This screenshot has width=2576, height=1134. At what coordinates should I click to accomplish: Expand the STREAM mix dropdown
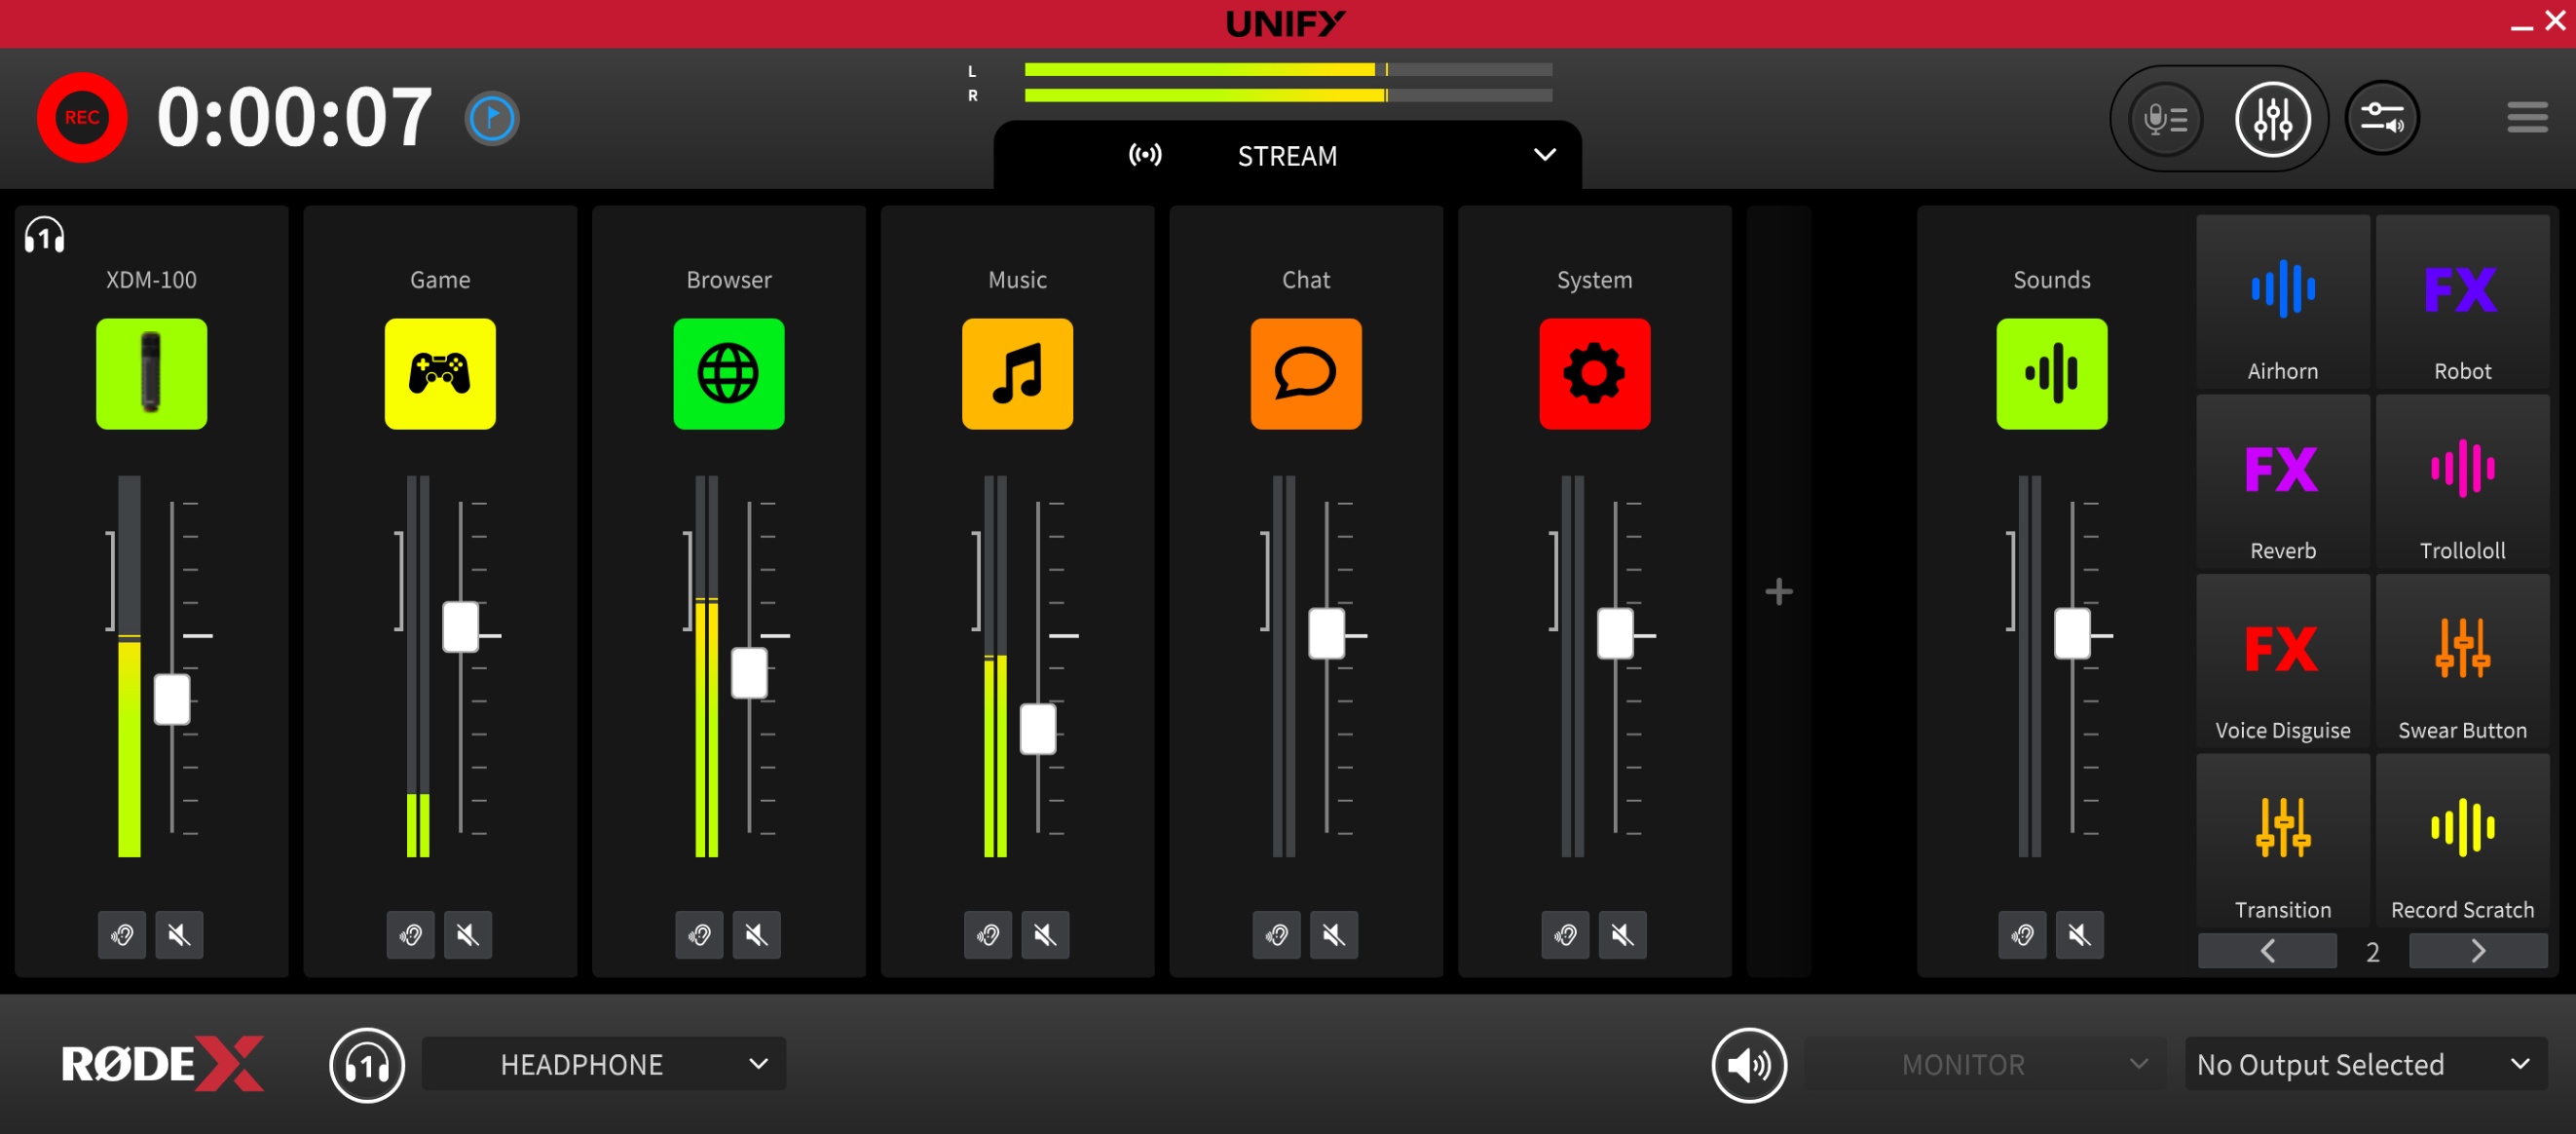1544,155
